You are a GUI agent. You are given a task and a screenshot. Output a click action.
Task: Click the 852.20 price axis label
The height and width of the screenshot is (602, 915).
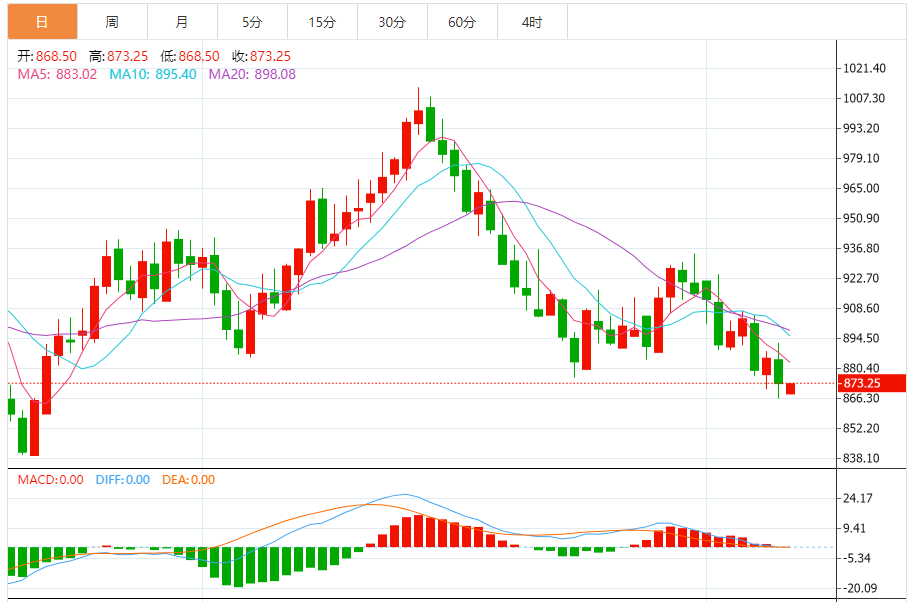[x=861, y=428]
